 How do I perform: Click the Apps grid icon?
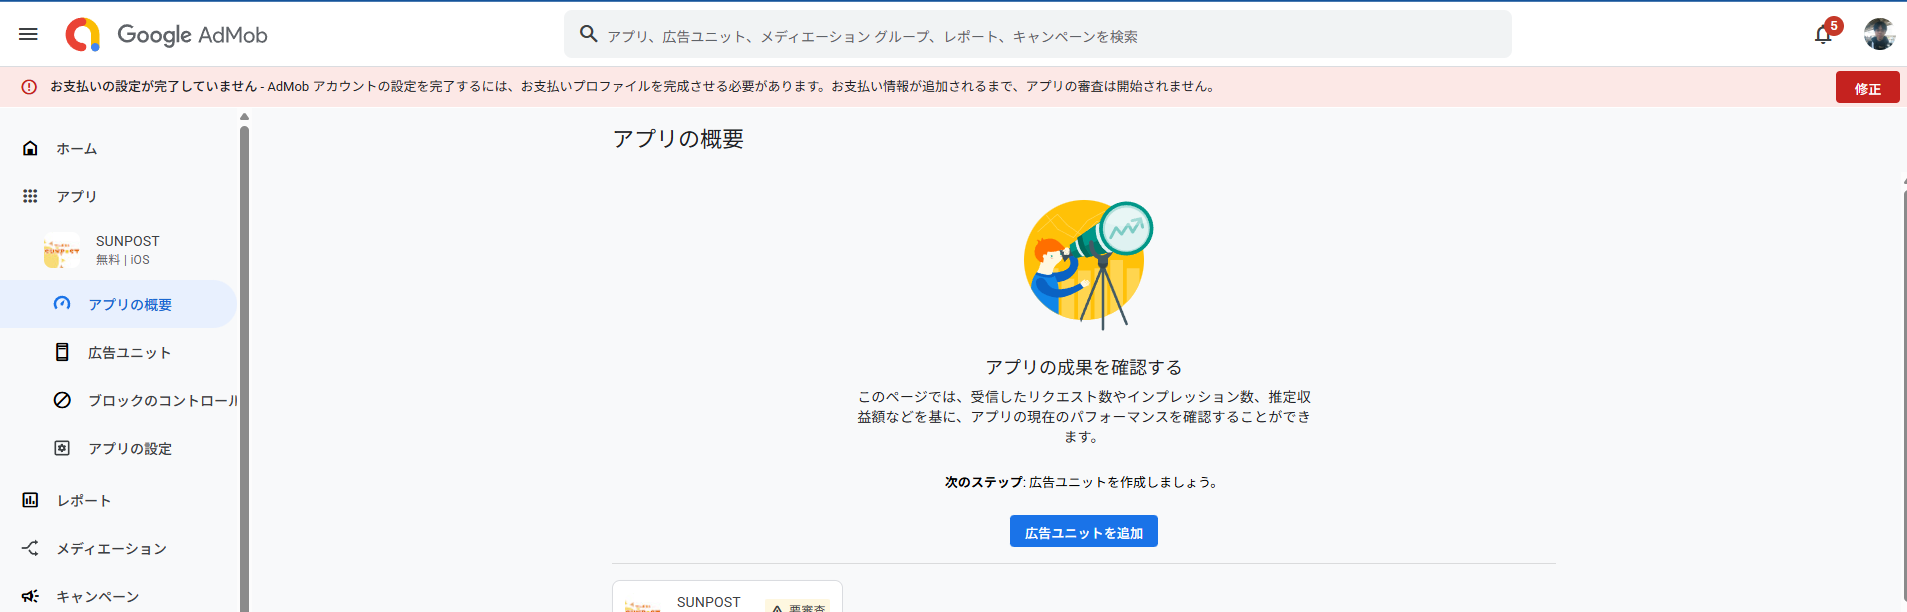click(30, 196)
